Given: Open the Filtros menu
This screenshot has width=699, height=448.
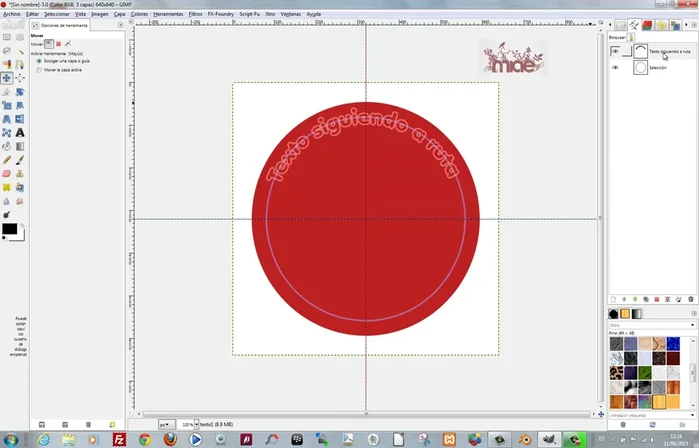Looking at the screenshot, I should pyautogui.click(x=195, y=15).
